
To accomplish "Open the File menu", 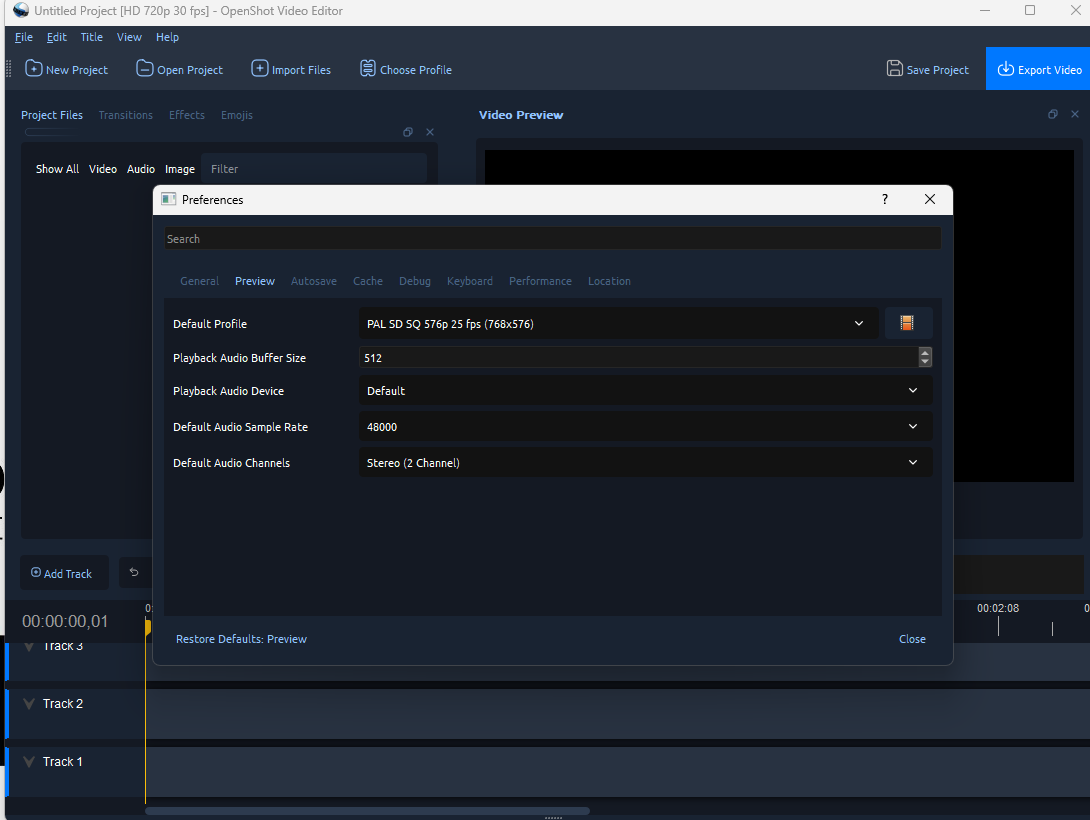I will [x=24, y=37].
